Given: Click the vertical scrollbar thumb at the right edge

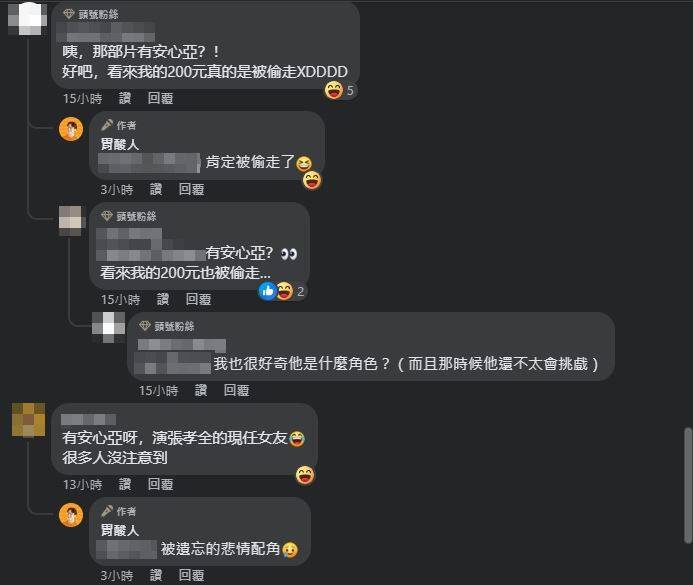Looking at the screenshot, I should [688, 485].
